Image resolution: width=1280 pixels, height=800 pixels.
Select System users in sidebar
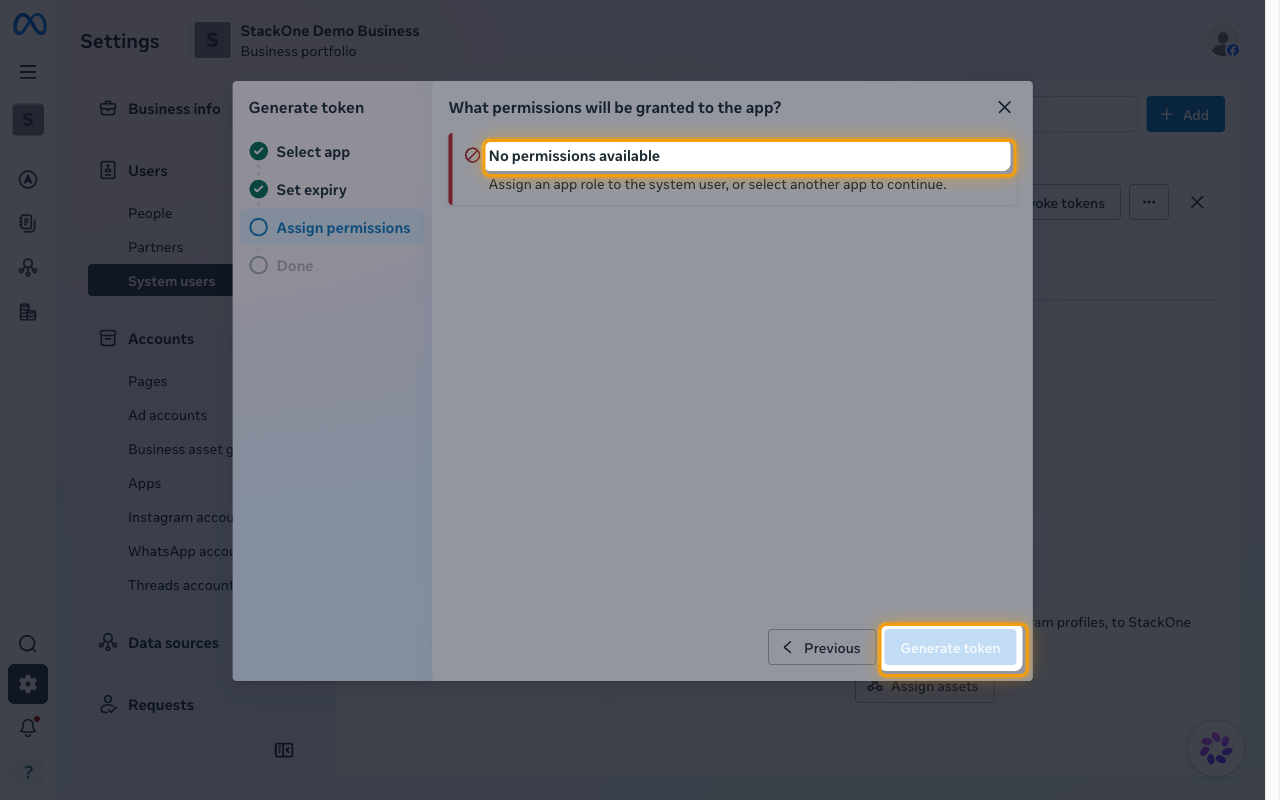(161, 281)
